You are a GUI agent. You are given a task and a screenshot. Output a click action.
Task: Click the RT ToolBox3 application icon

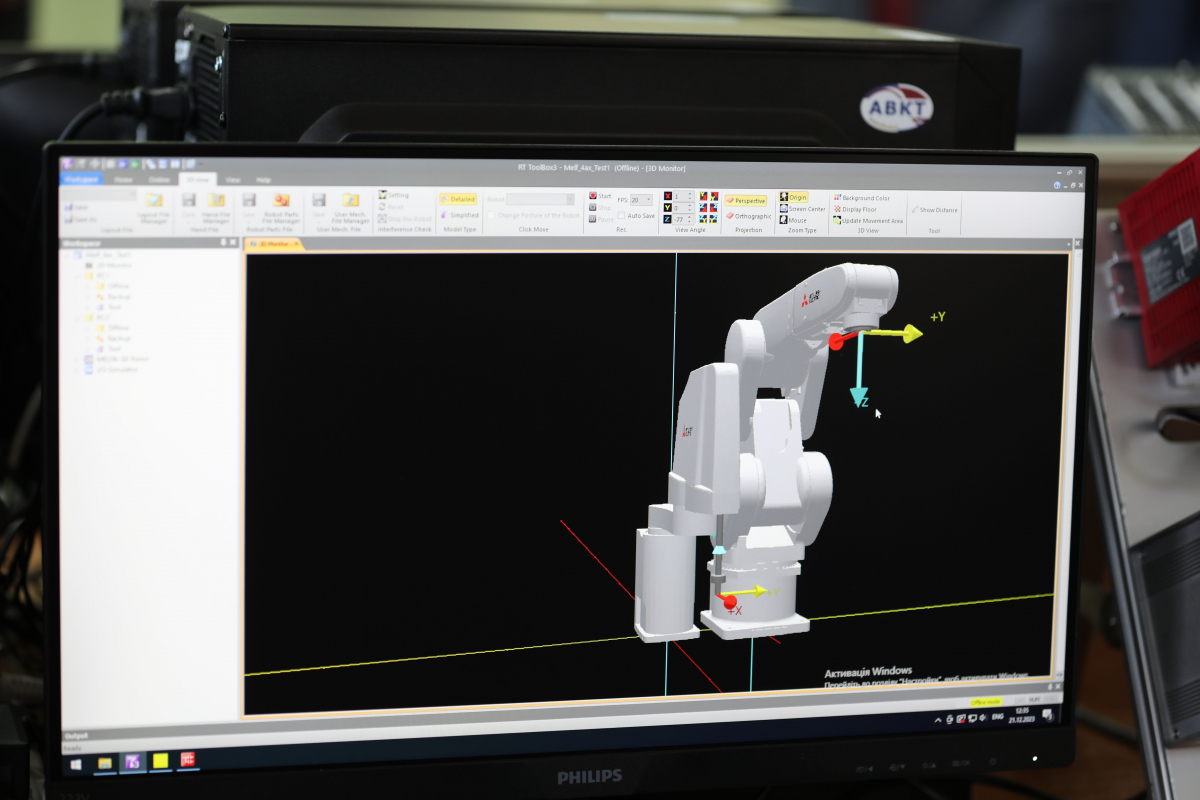click(x=67, y=164)
